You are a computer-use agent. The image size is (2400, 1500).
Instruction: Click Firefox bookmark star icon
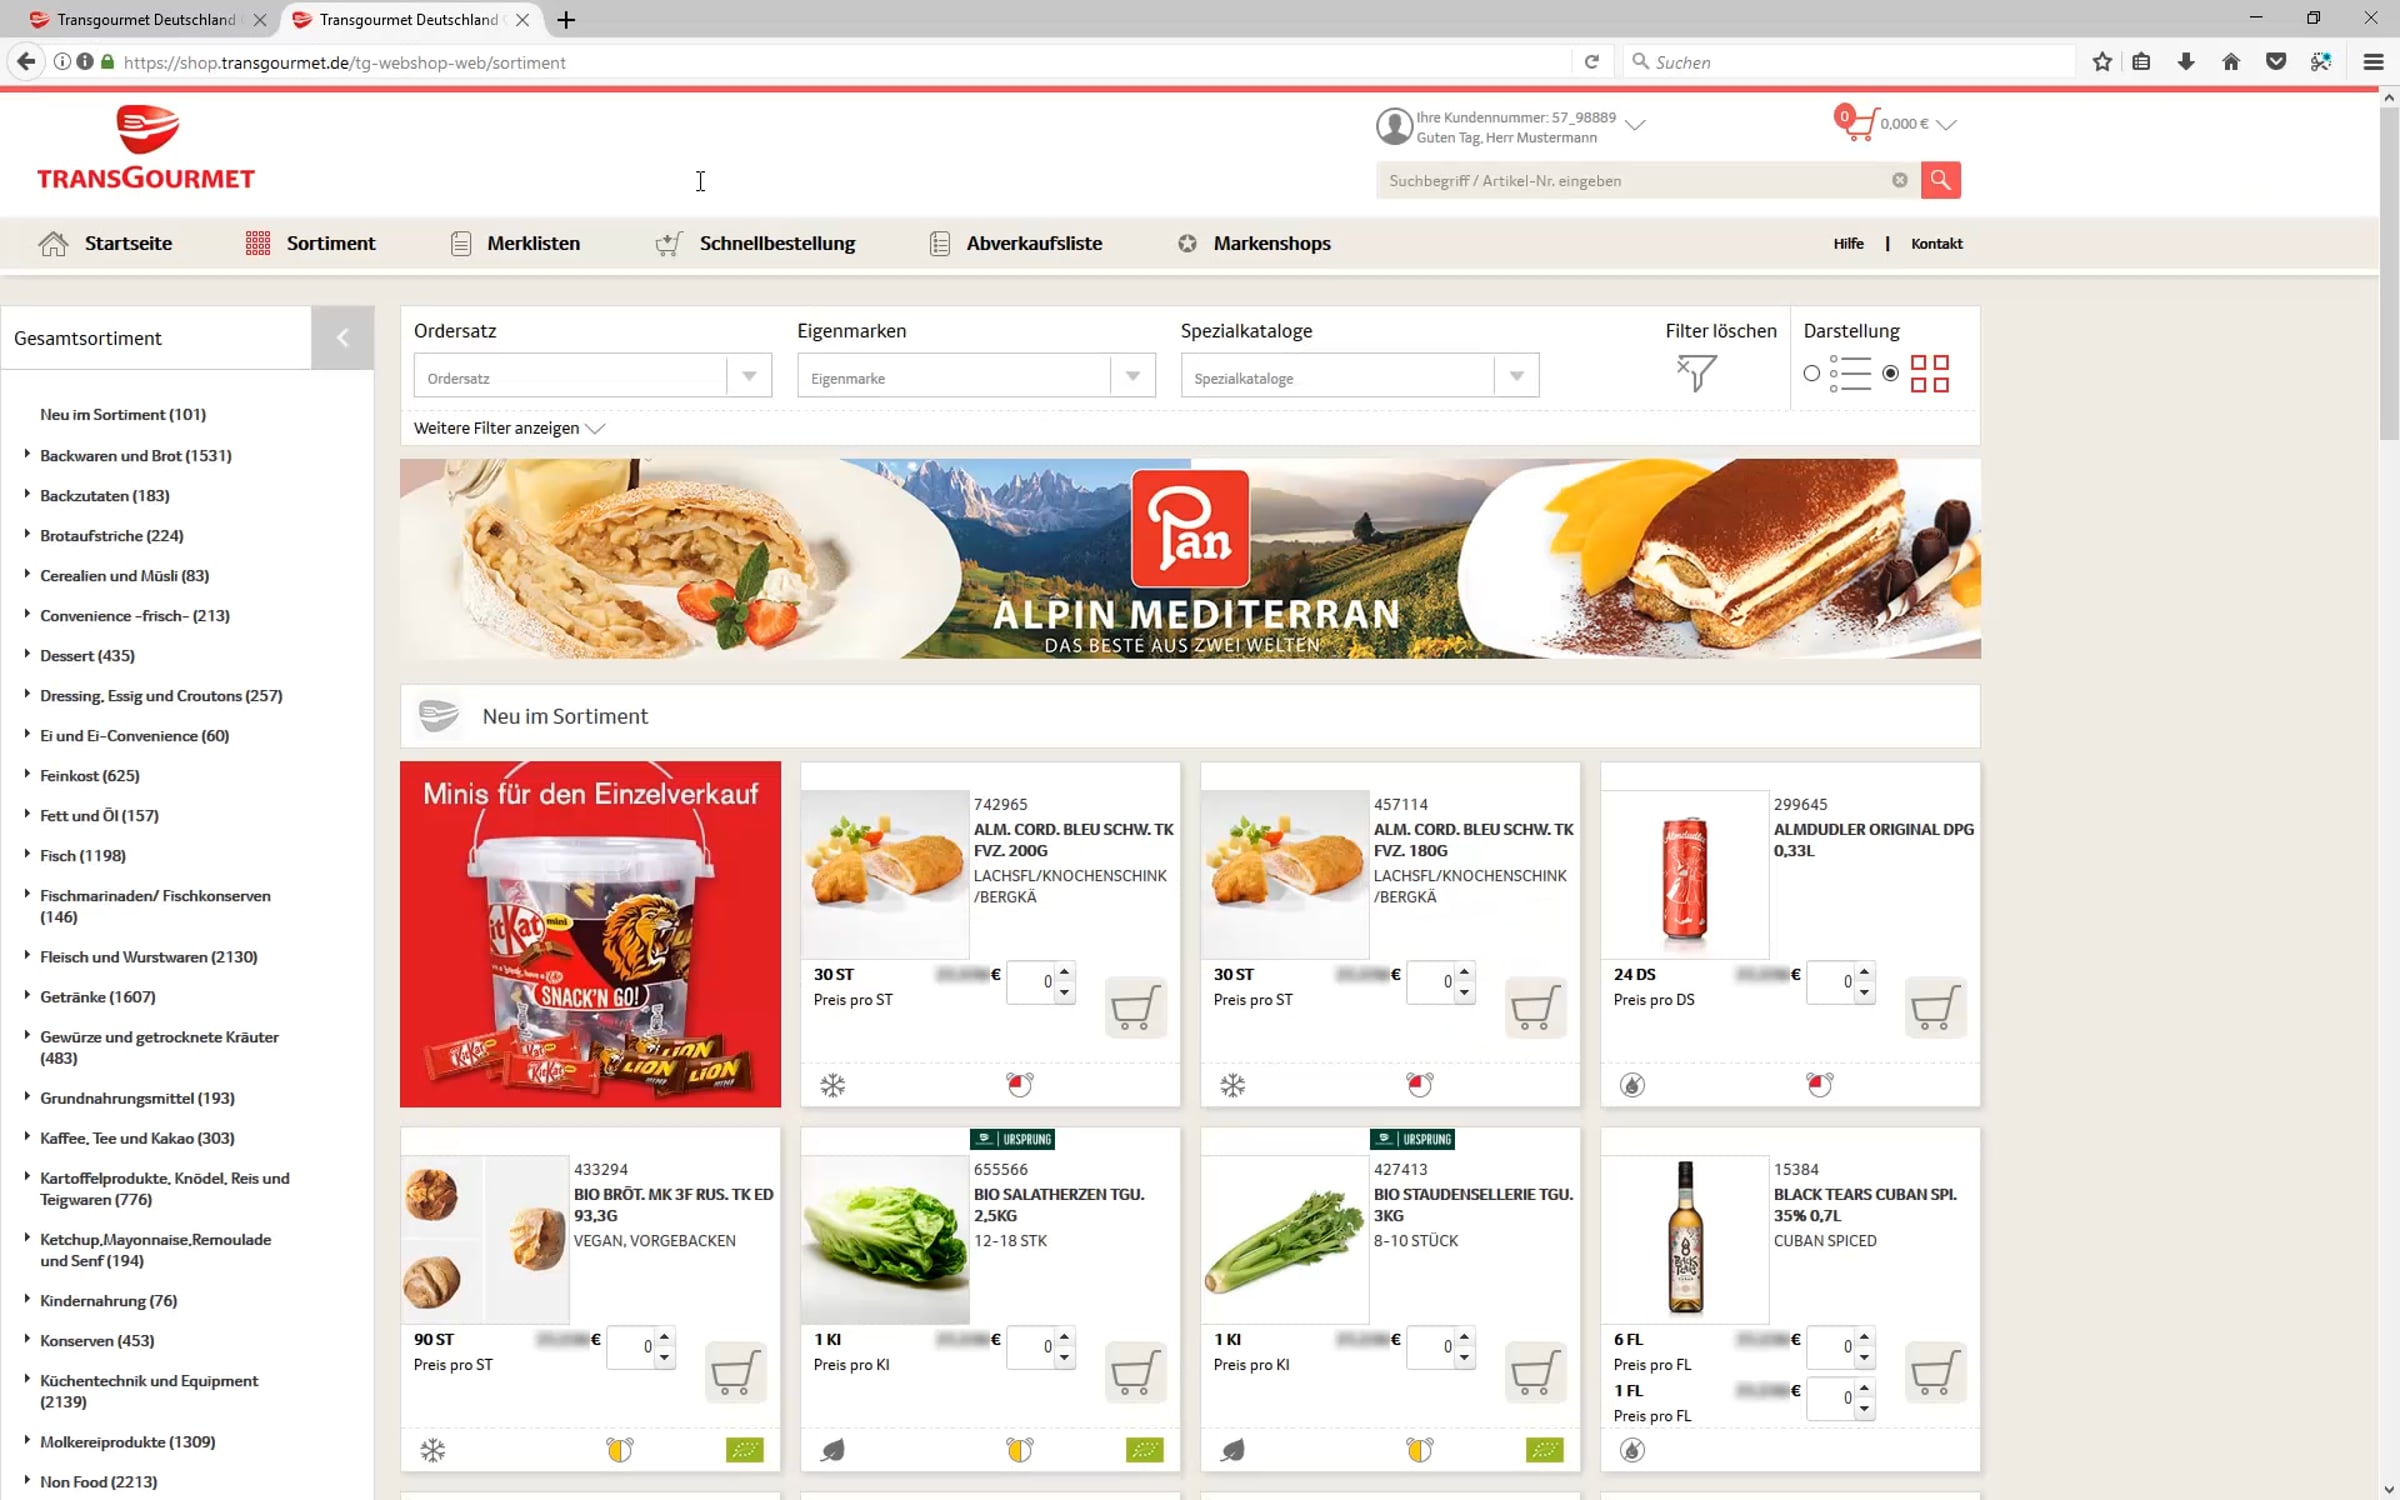point(2101,62)
